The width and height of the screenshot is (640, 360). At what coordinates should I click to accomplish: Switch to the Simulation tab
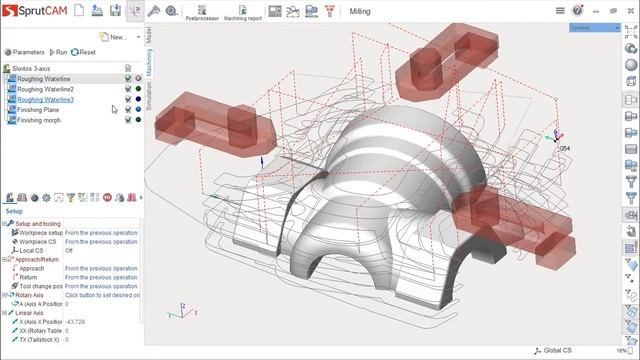pos(149,96)
